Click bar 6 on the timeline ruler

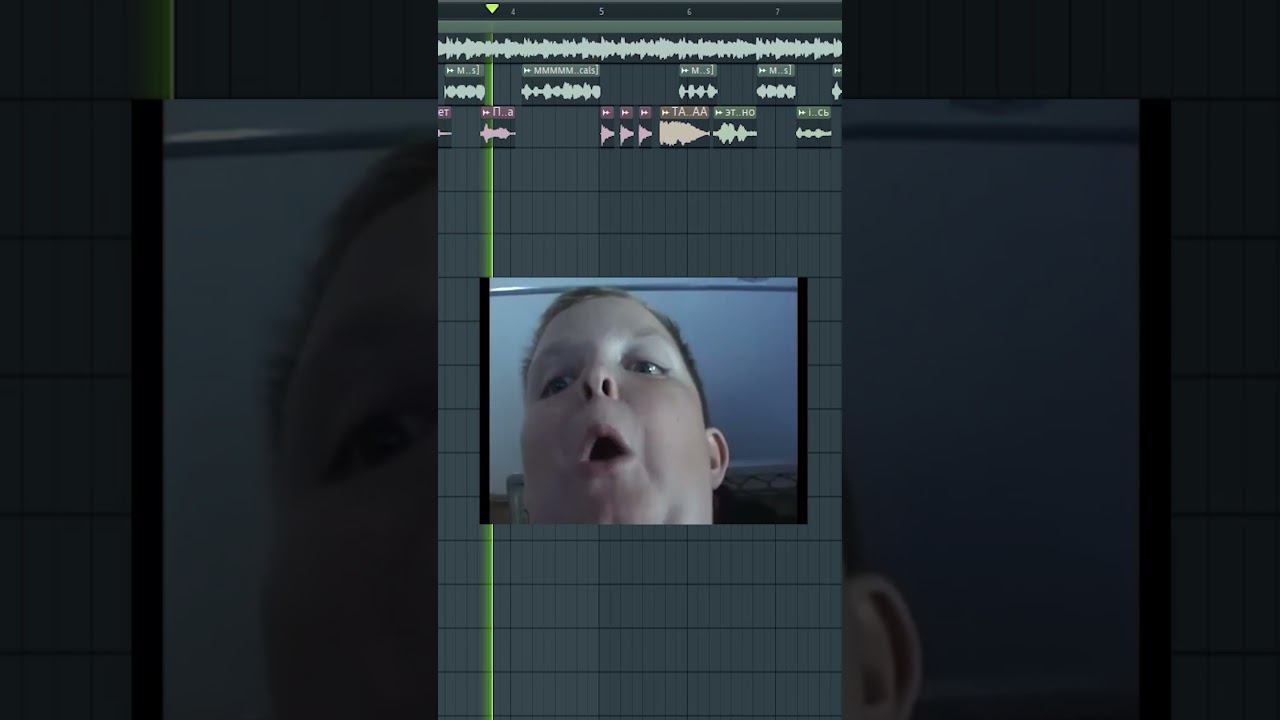pos(689,12)
